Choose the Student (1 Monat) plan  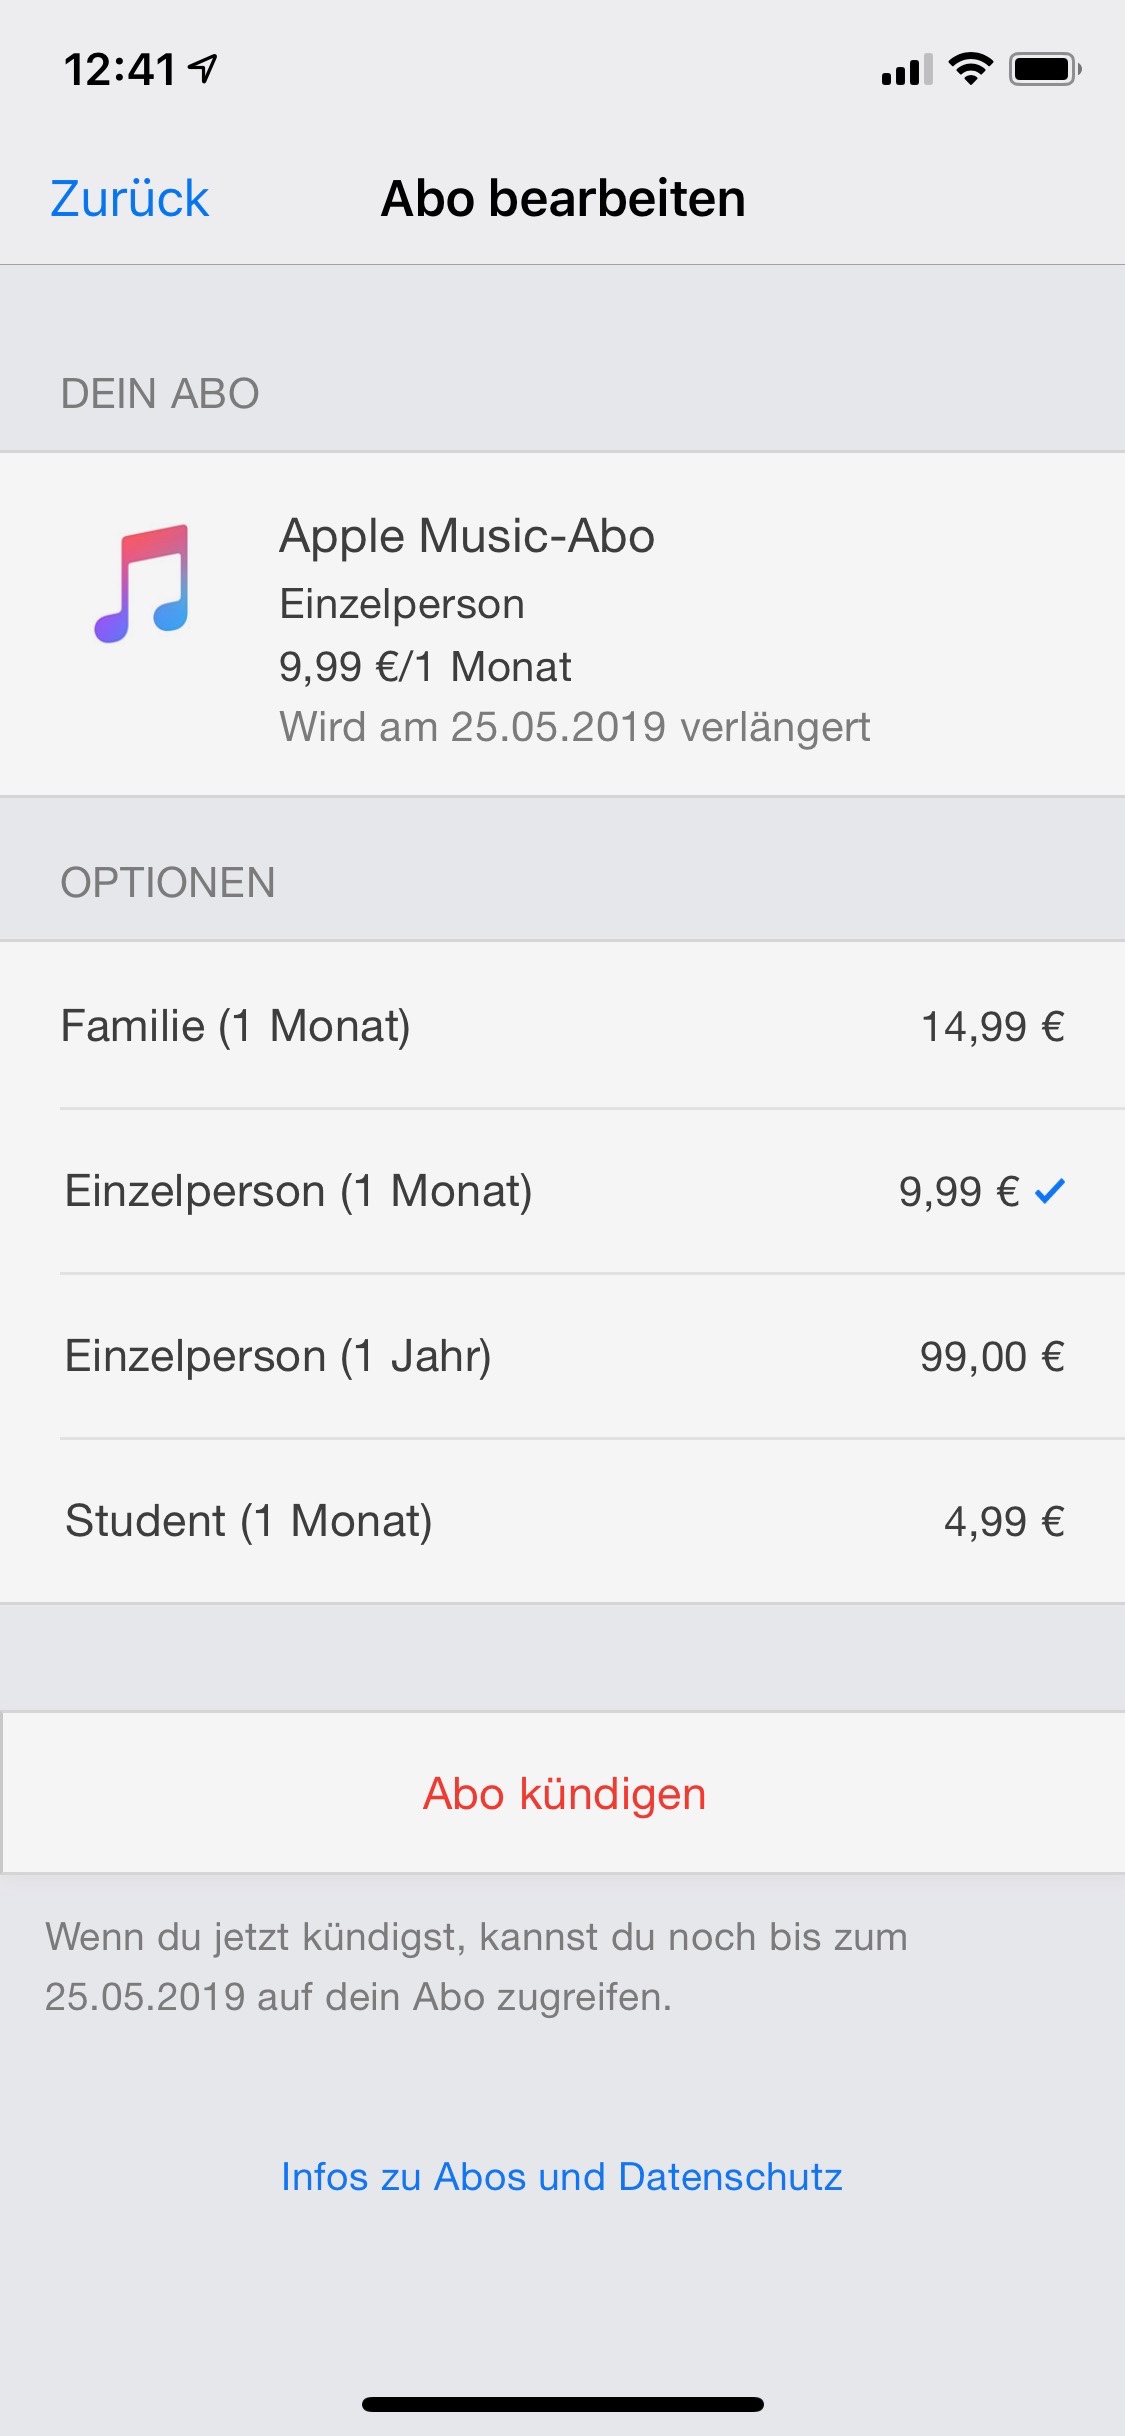click(x=249, y=1521)
